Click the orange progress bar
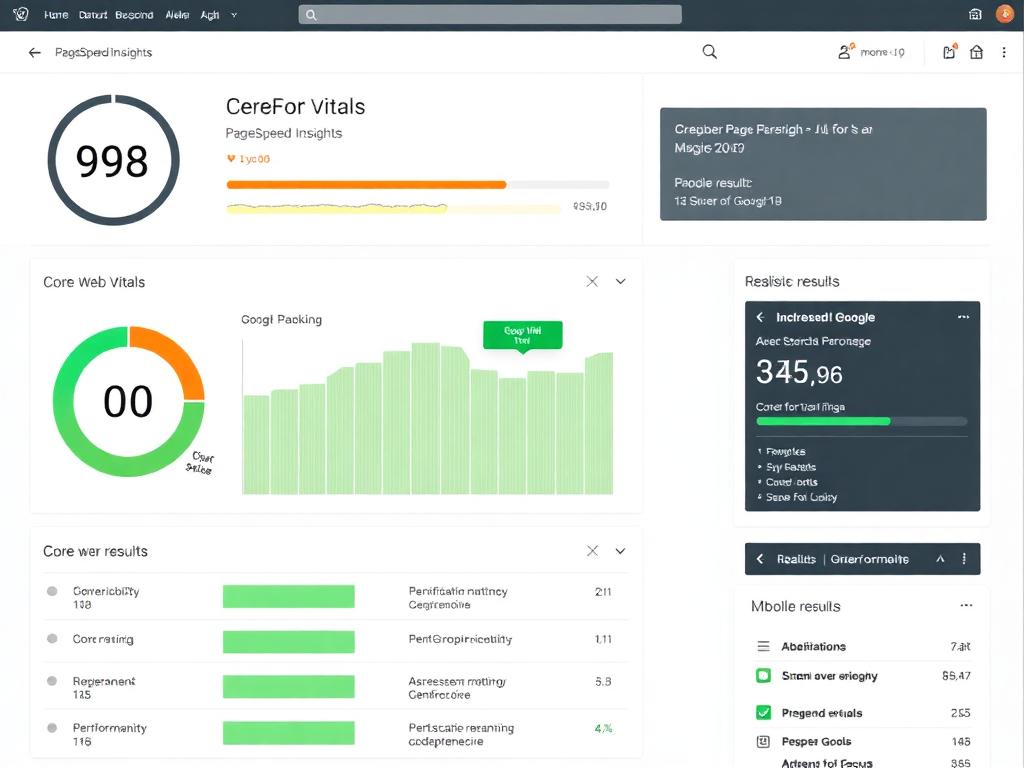The height and width of the screenshot is (768, 1024). [x=366, y=185]
